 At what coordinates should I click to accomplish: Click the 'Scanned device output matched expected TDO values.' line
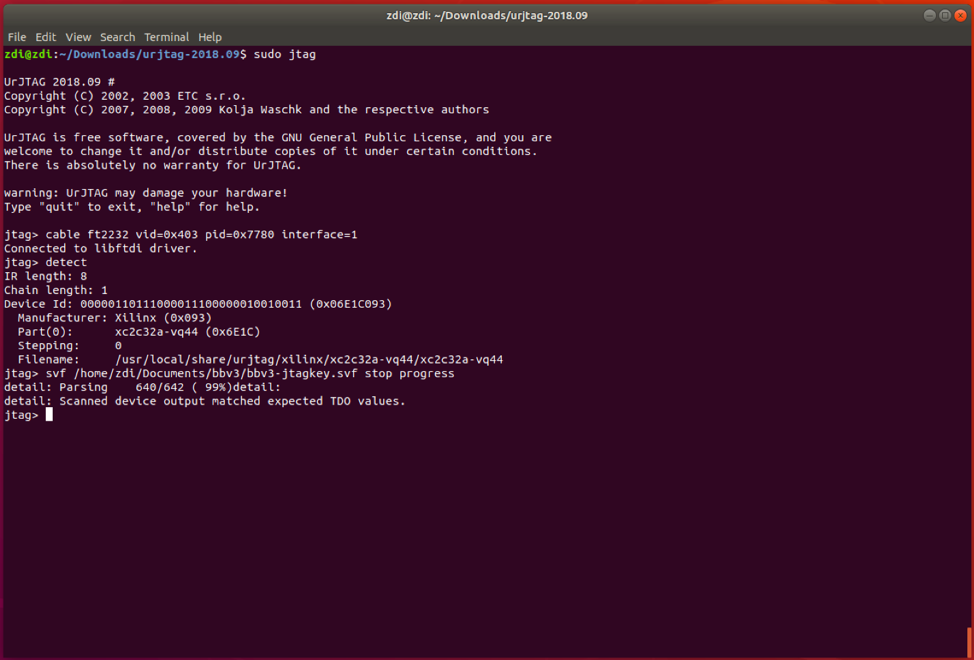pyautogui.click(x=204, y=401)
